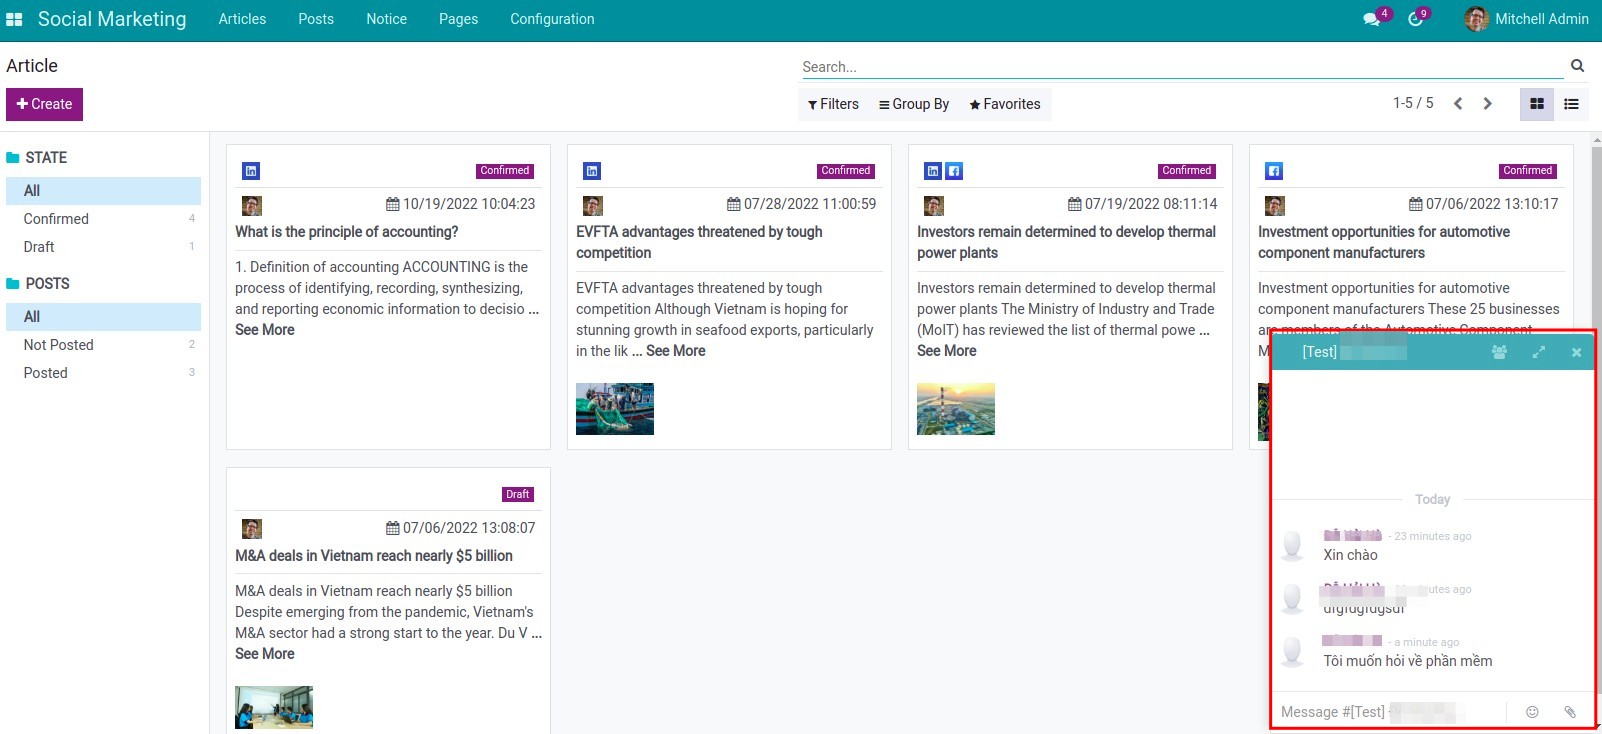The width and height of the screenshot is (1602, 734).
Task: Expand the chat window to full screen
Action: 1539,352
